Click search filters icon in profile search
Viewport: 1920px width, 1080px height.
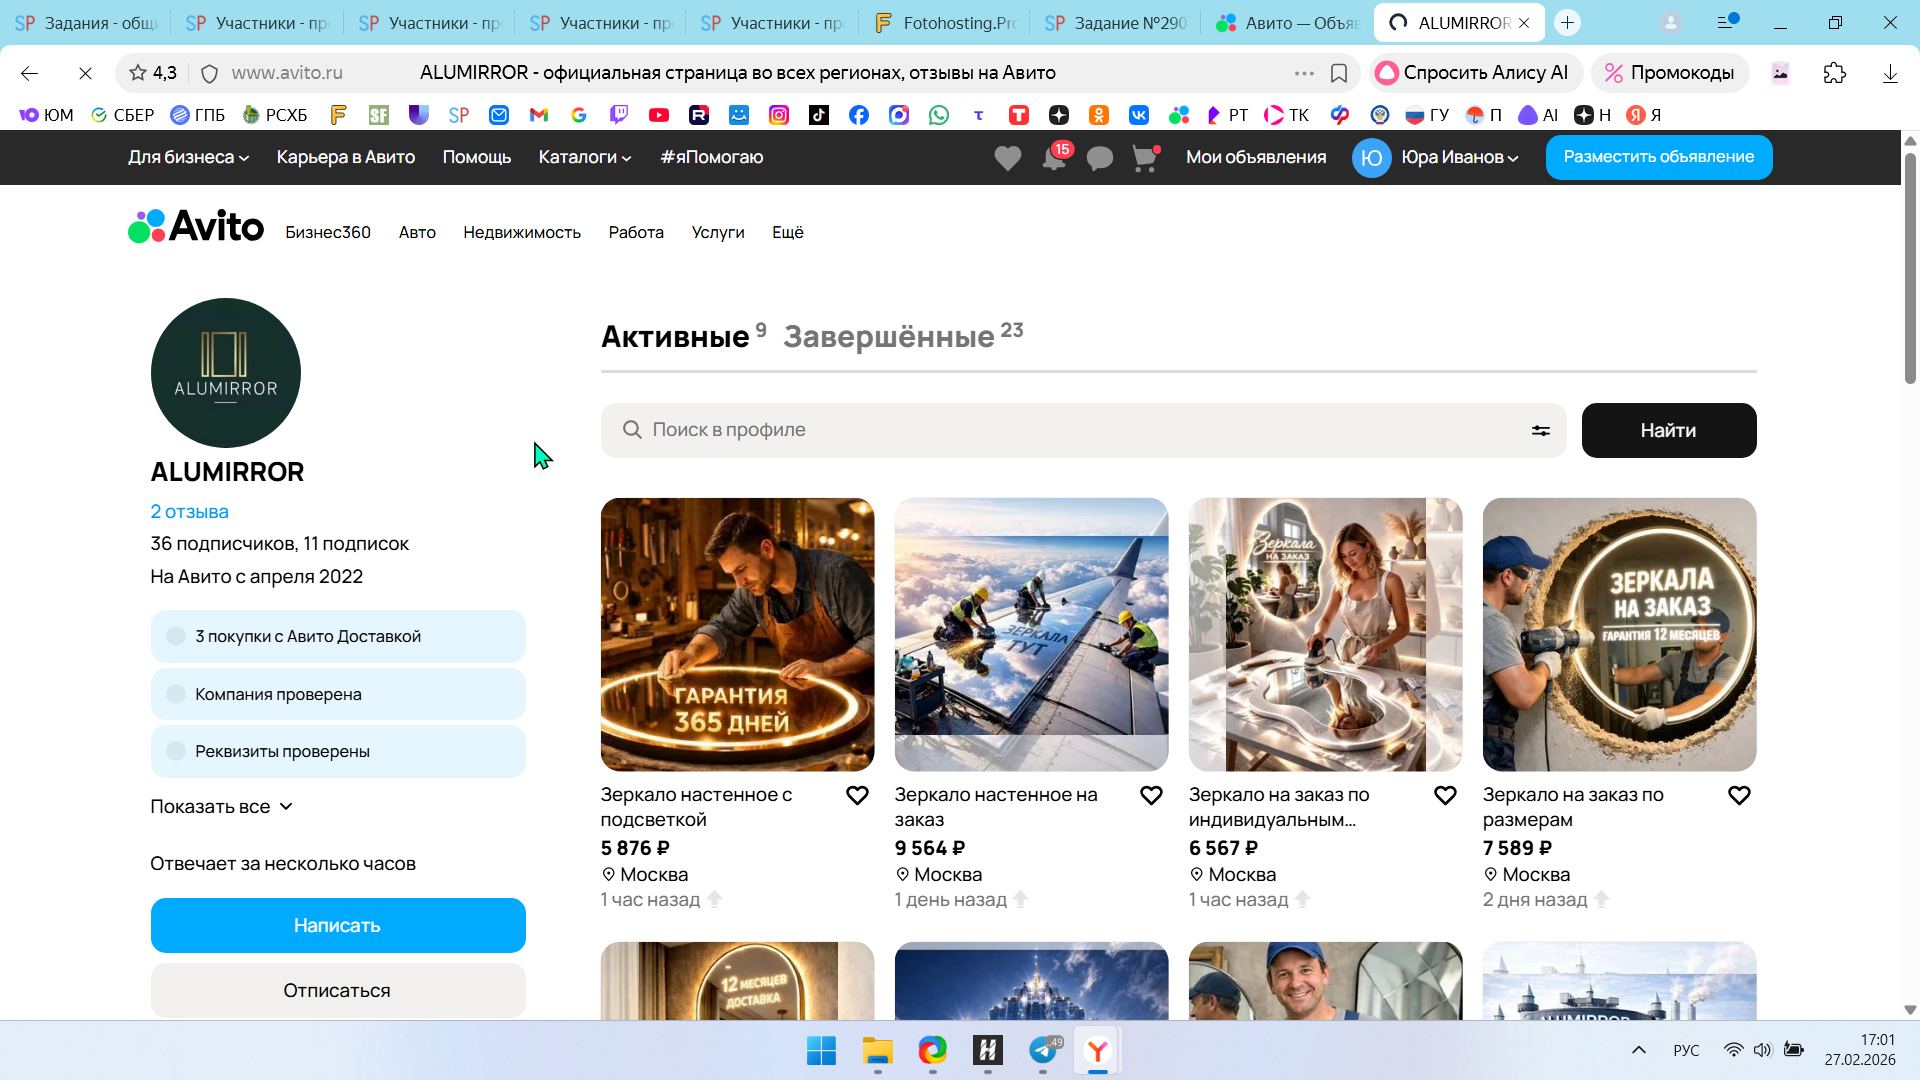[1540, 430]
